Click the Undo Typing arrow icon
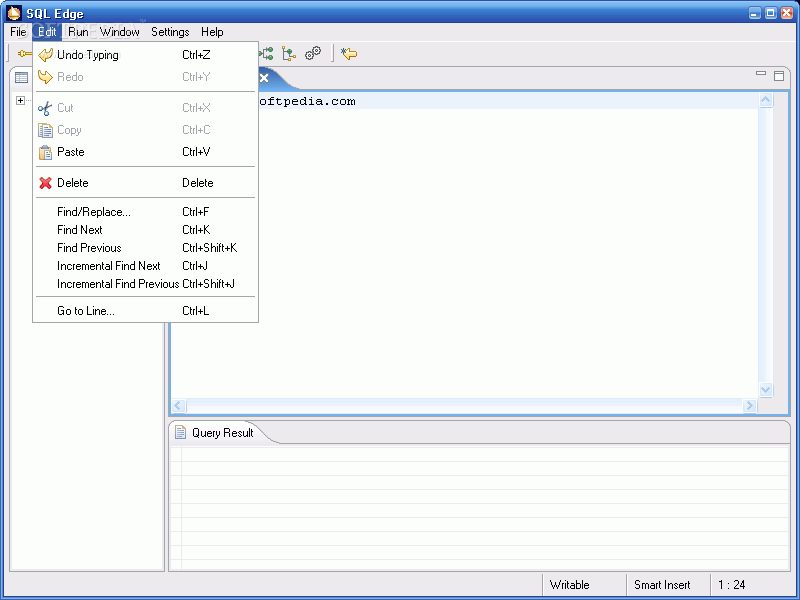The width and height of the screenshot is (800, 600). (x=45, y=55)
